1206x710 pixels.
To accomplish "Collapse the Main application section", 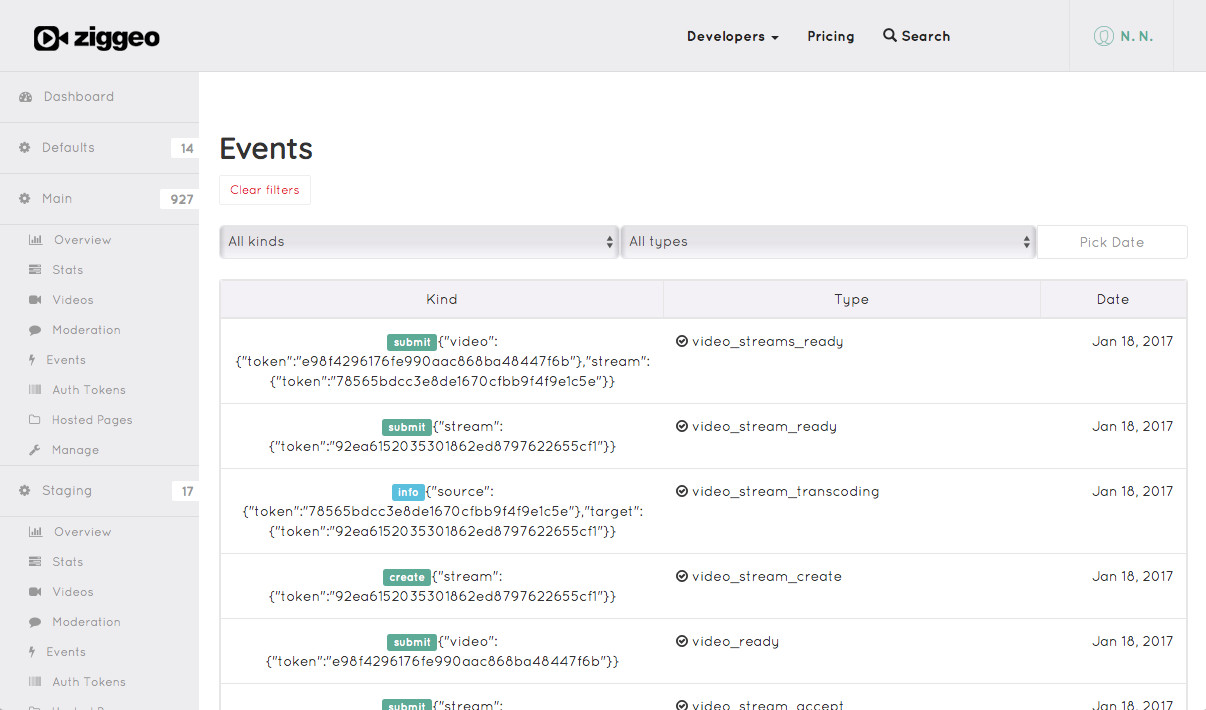I will [x=57, y=199].
